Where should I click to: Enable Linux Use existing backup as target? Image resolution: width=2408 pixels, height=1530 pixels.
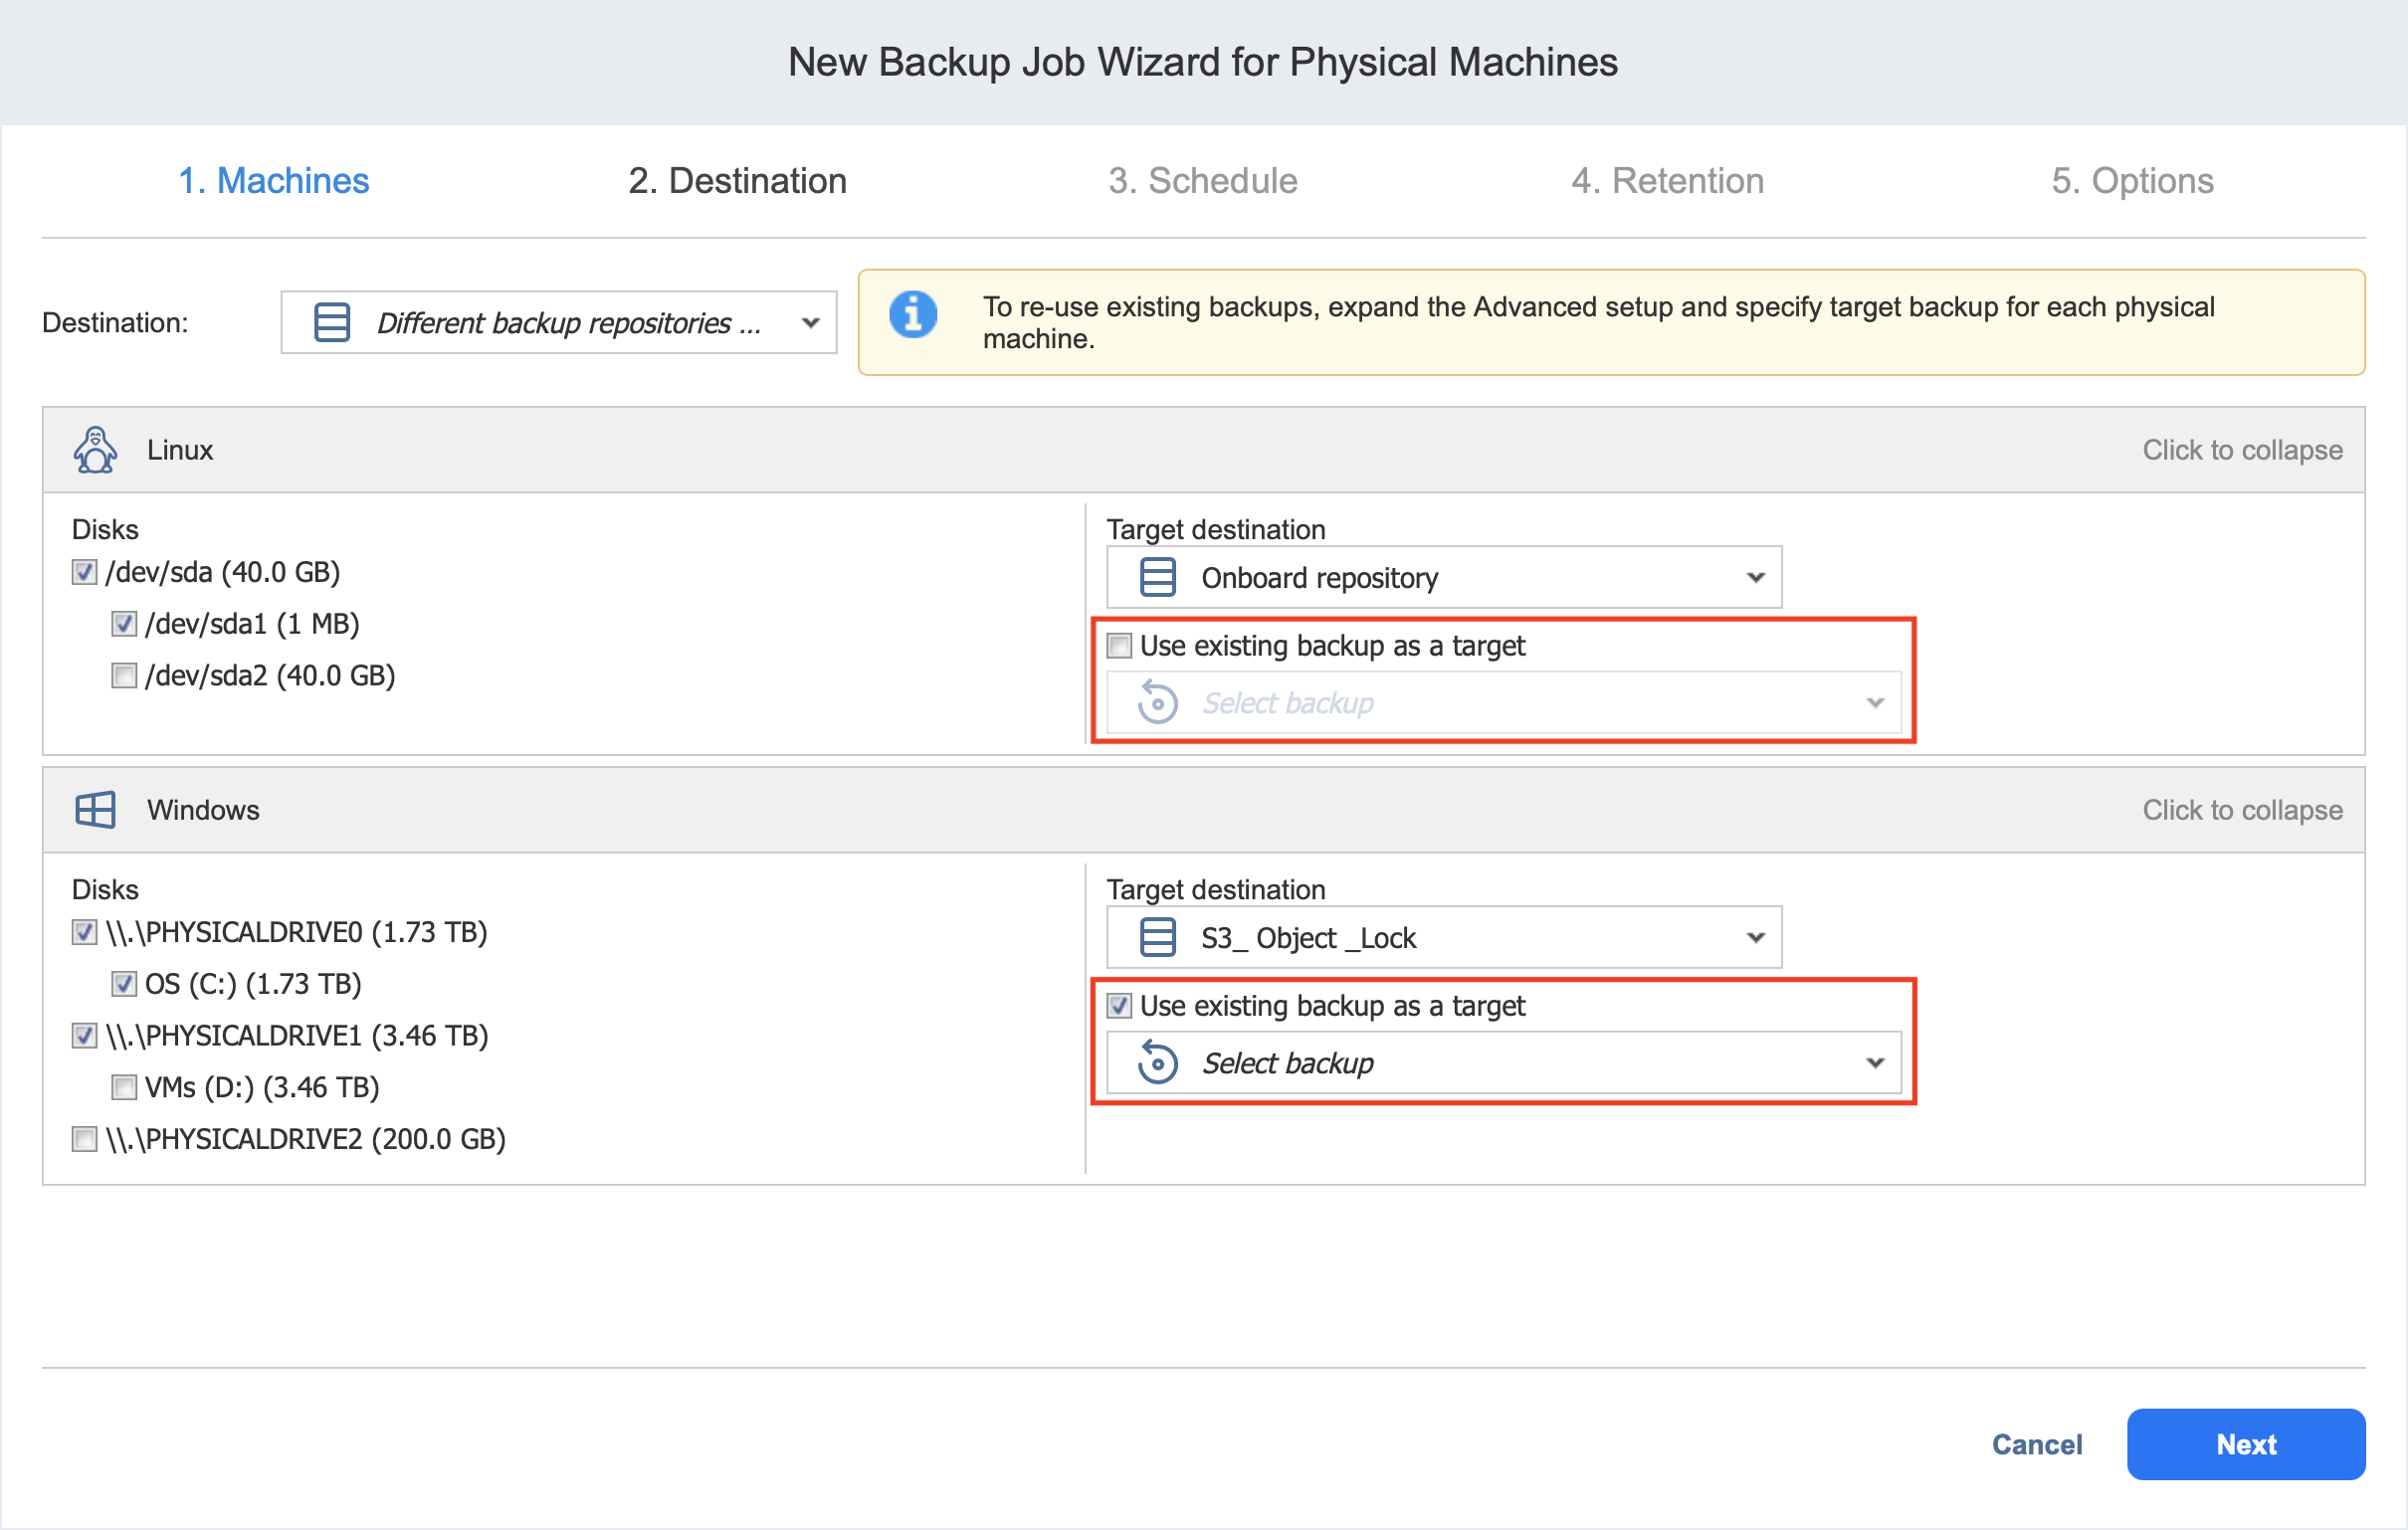[x=1119, y=646]
